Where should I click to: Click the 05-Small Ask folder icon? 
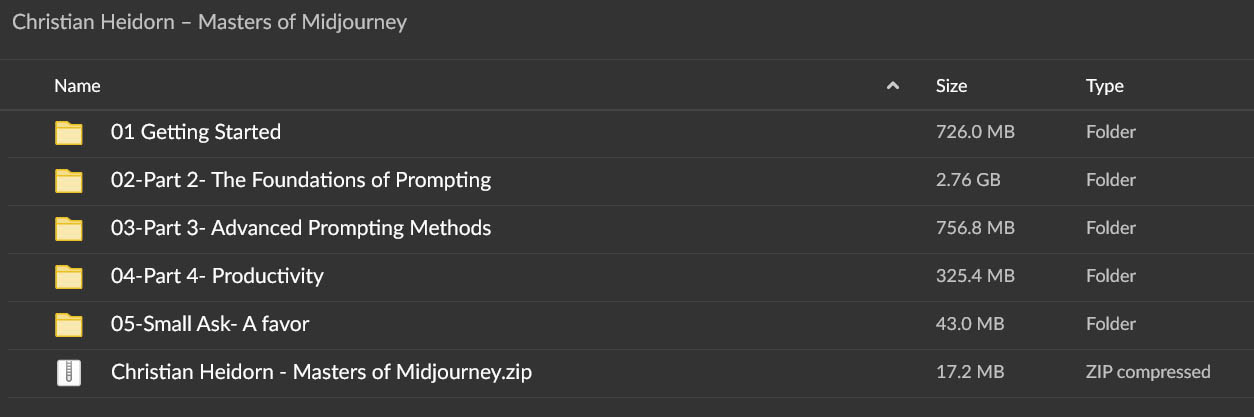click(68, 324)
